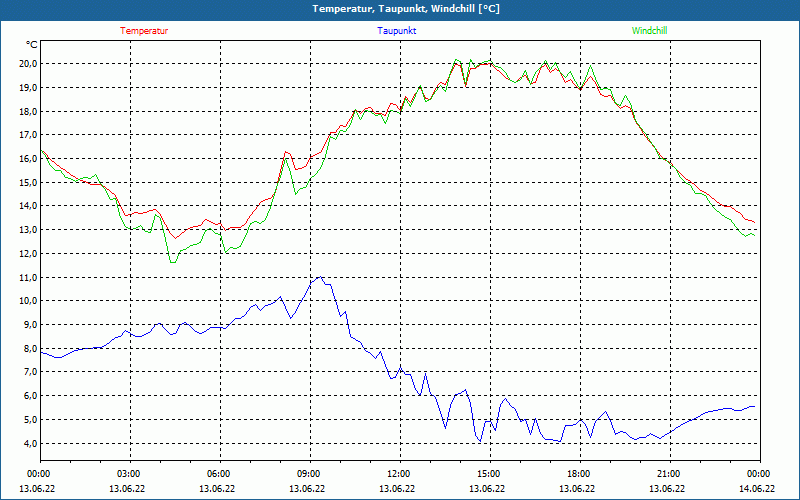The height and width of the screenshot is (500, 800).
Task: Click the '17,0' y-axis value
Action: click(x=28, y=135)
